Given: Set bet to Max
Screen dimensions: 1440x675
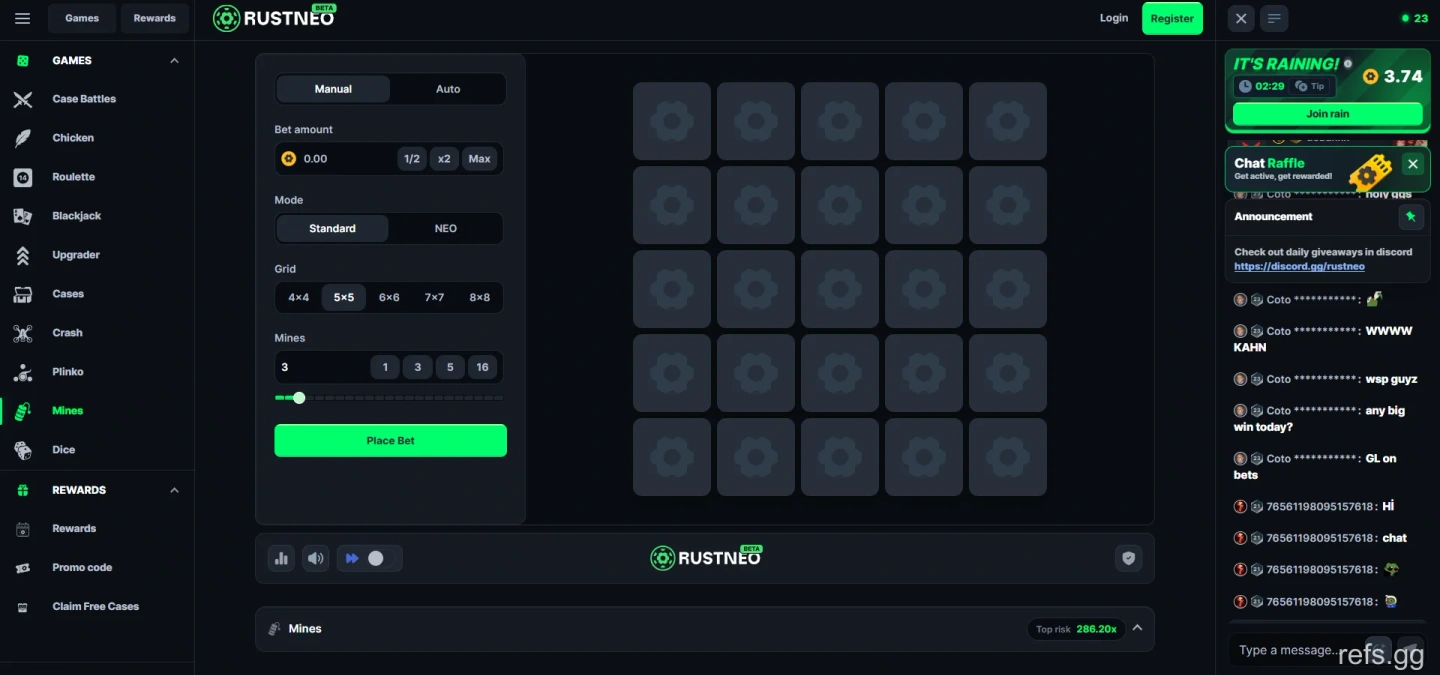Looking at the screenshot, I should (480, 159).
